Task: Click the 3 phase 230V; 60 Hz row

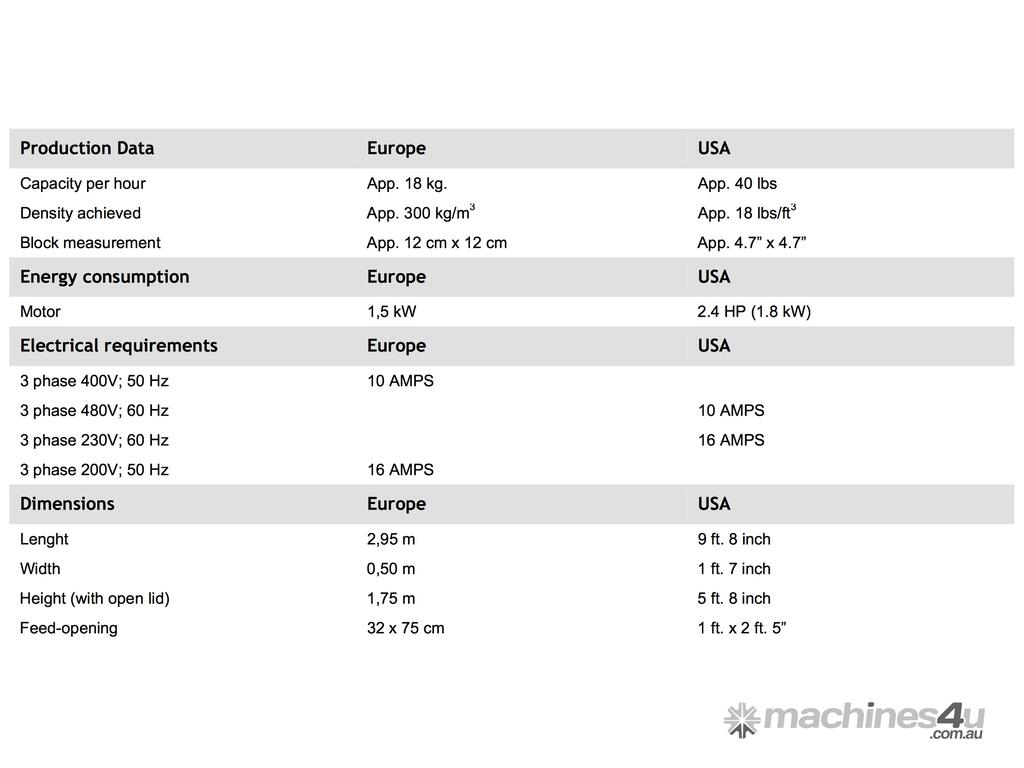Action: (x=94, y=440)
